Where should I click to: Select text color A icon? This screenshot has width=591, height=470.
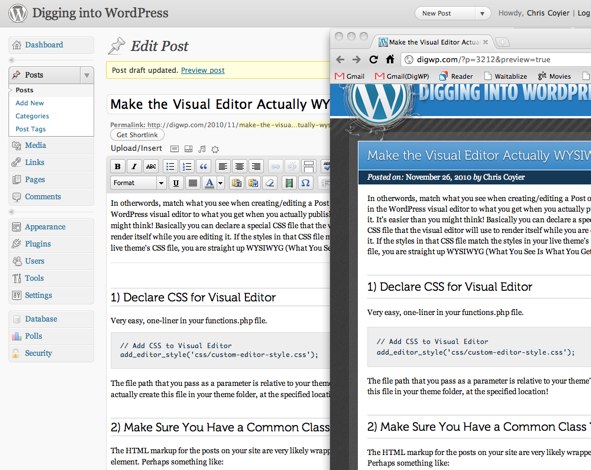coord(210,183)
